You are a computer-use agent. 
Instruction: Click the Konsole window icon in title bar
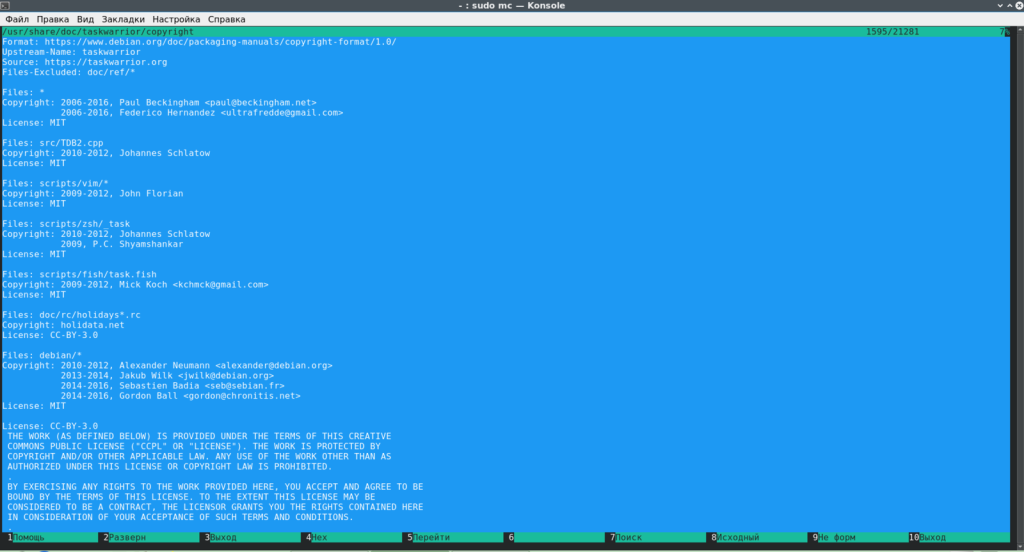(x=9, y=6)
